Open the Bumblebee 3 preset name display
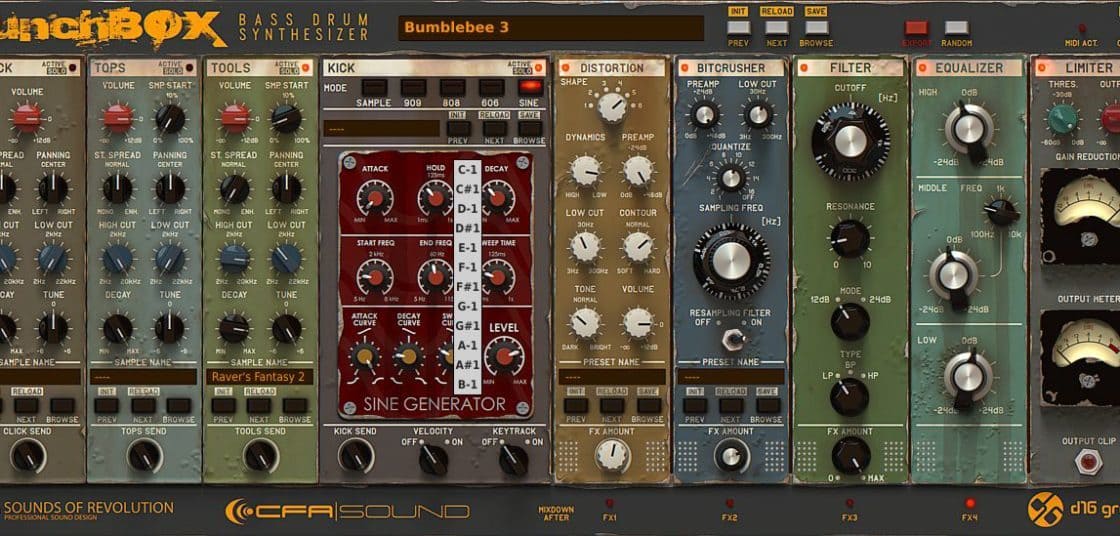 551,28
